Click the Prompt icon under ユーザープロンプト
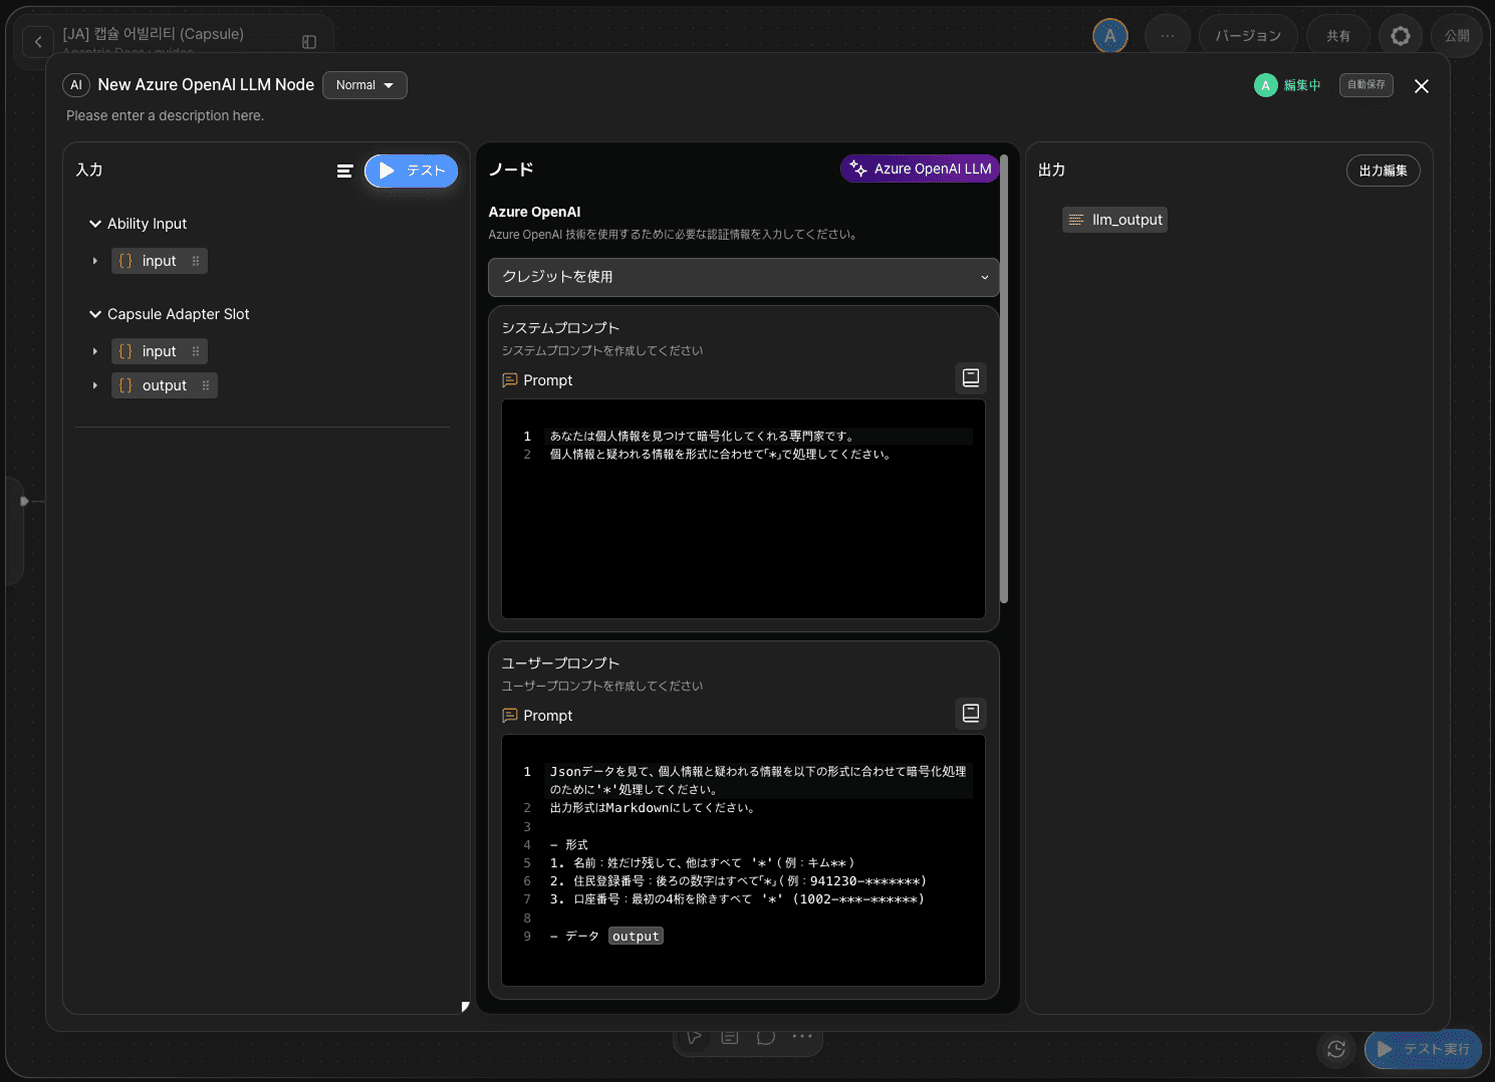1495x1082 pixels. click(510, 716)
